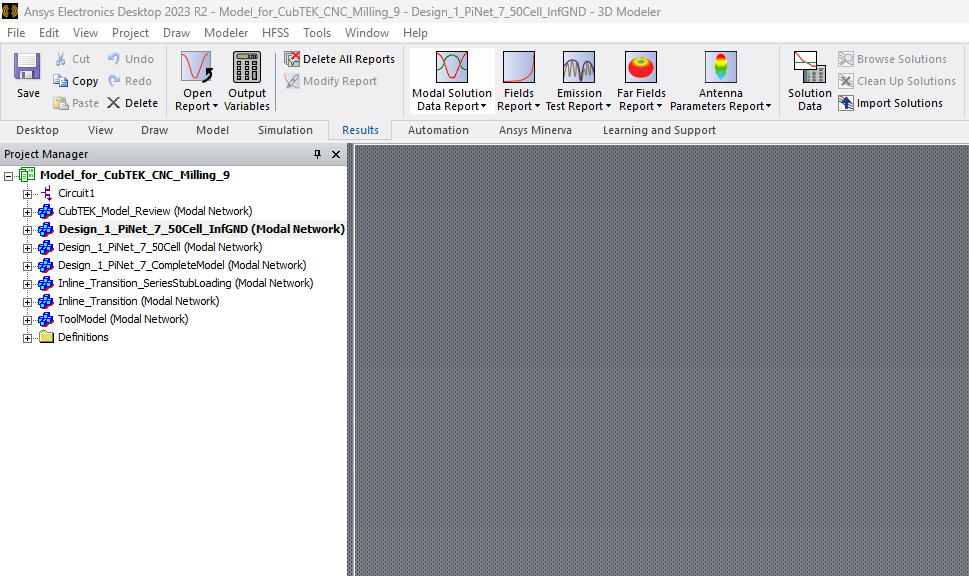The image size is (969, 576).
Task: Click the Far Fields Report icon
Action: click(x=641, y=67)
